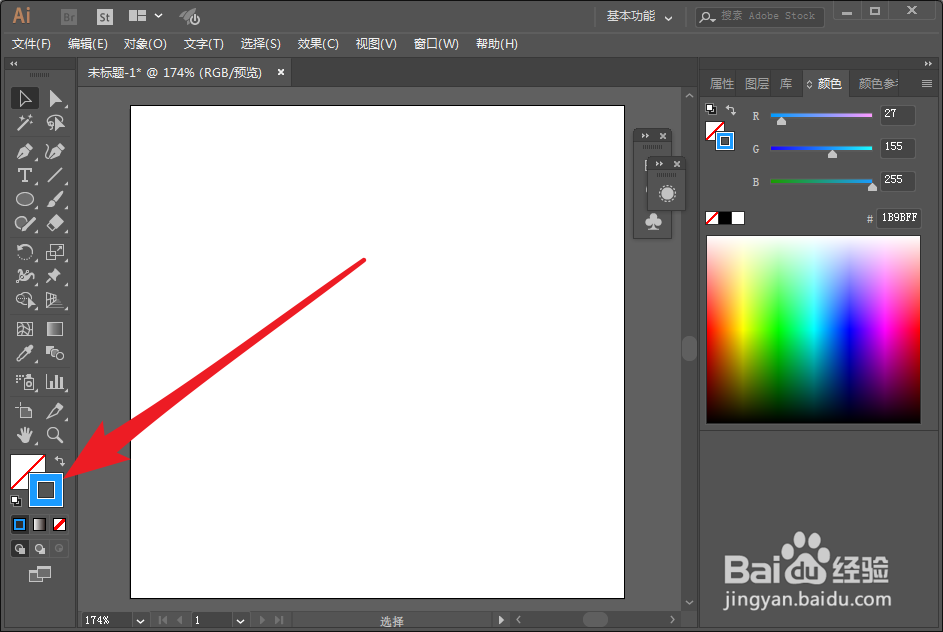Viewport: 943px width, 632px height.
Task: Select the Selection tool (black arrow)
Action: point(25,98)
